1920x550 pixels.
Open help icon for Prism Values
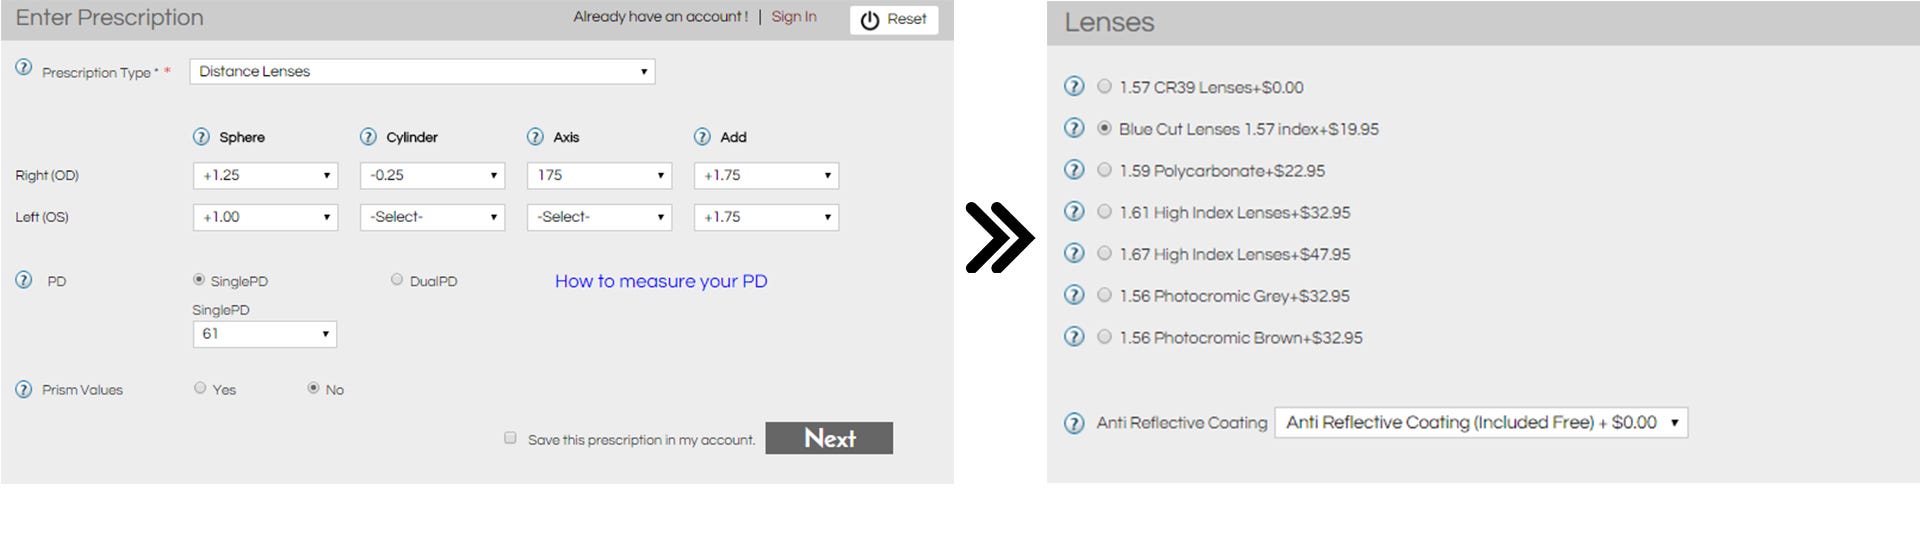23,389
